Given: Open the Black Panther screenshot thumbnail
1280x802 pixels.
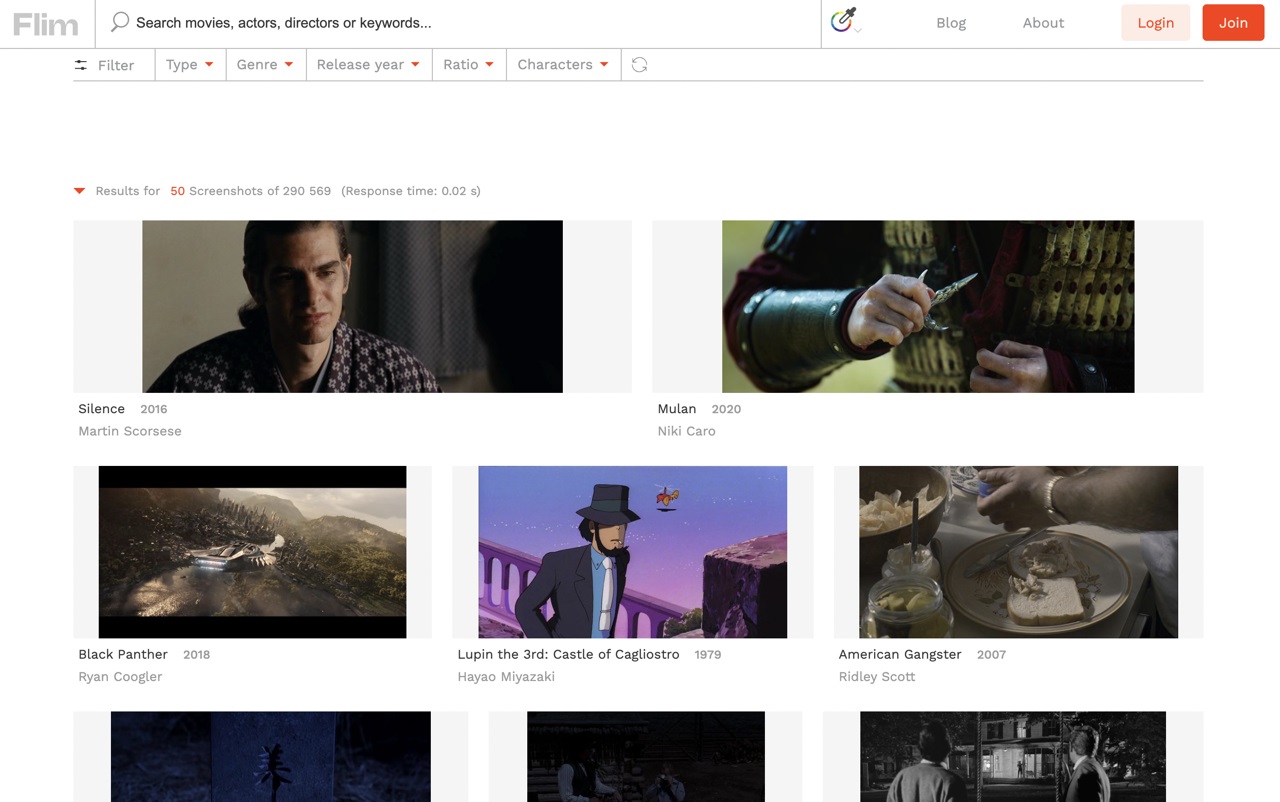Looking at the screenshot, I should [252, 552].
